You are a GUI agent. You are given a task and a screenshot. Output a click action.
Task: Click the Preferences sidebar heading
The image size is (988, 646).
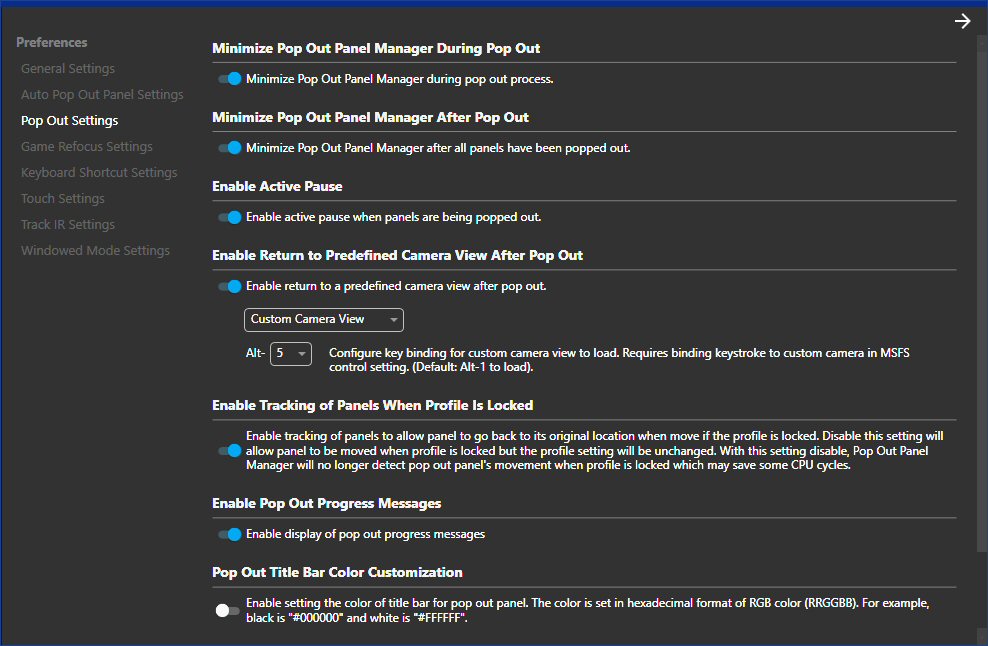click(x=52, y=43)
